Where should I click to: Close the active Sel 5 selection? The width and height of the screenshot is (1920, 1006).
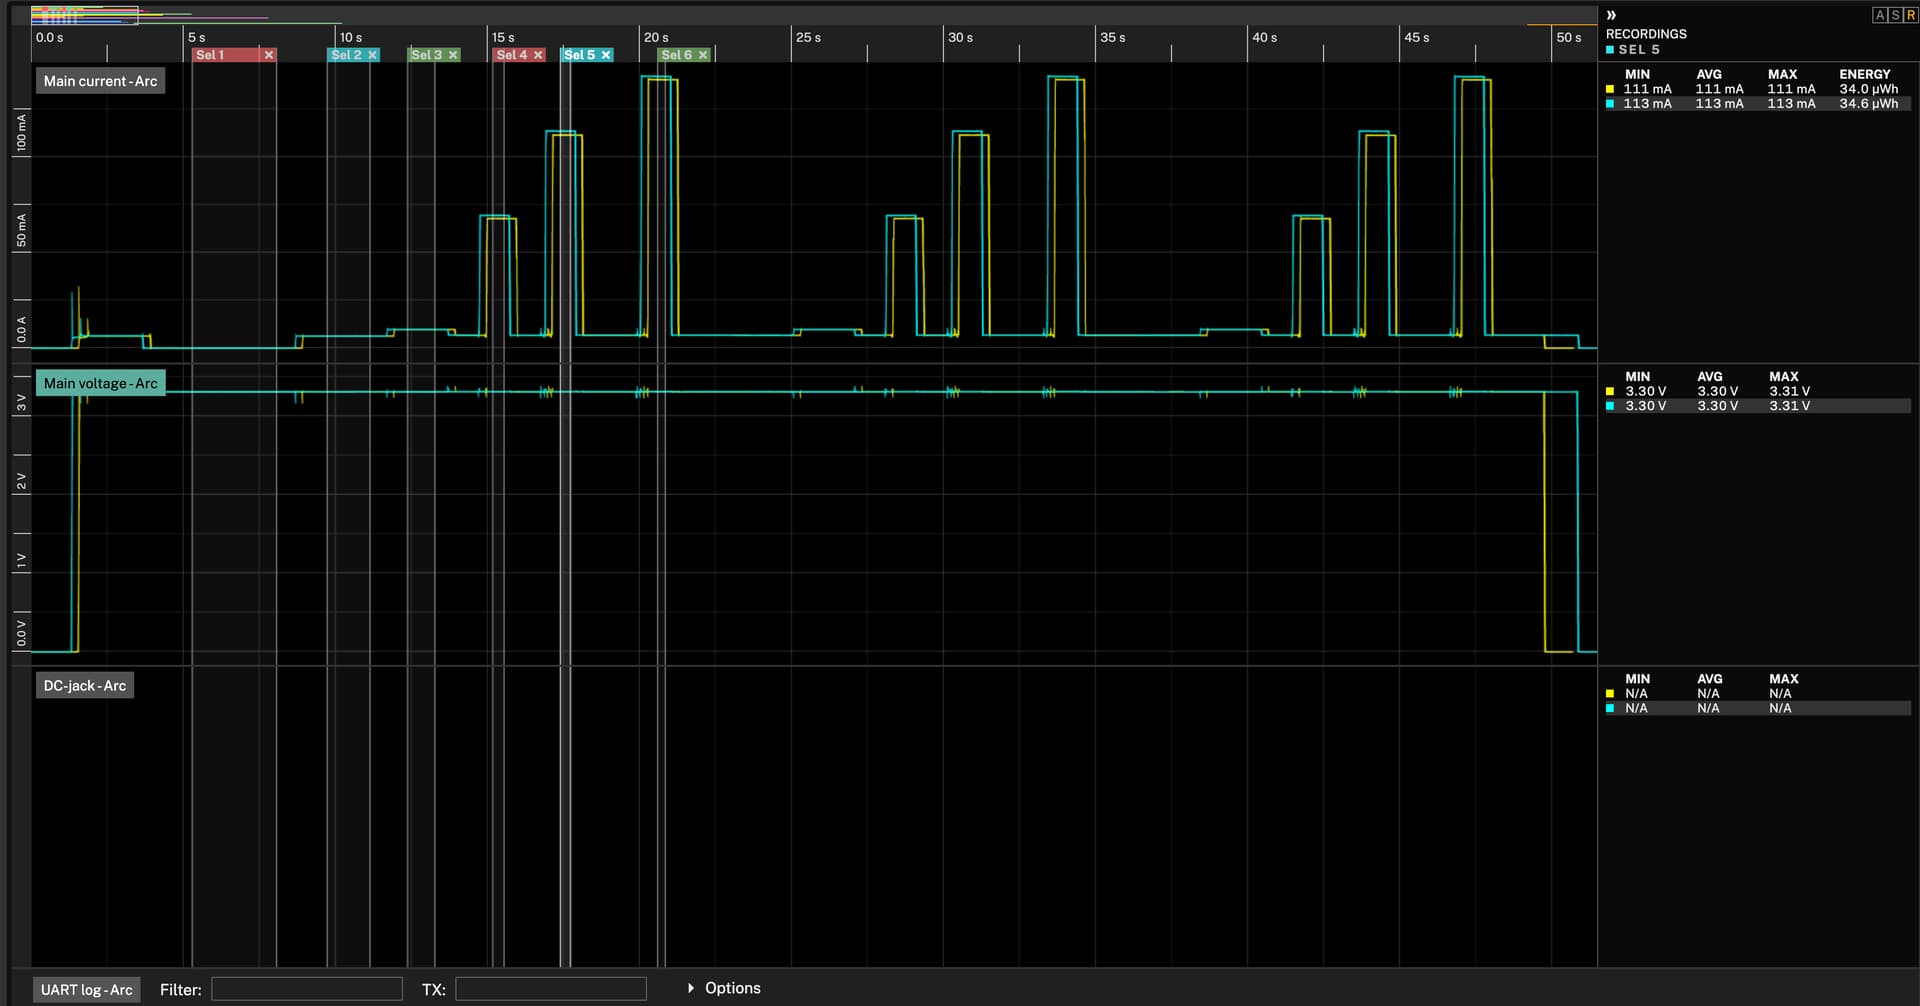coord(606,55)
